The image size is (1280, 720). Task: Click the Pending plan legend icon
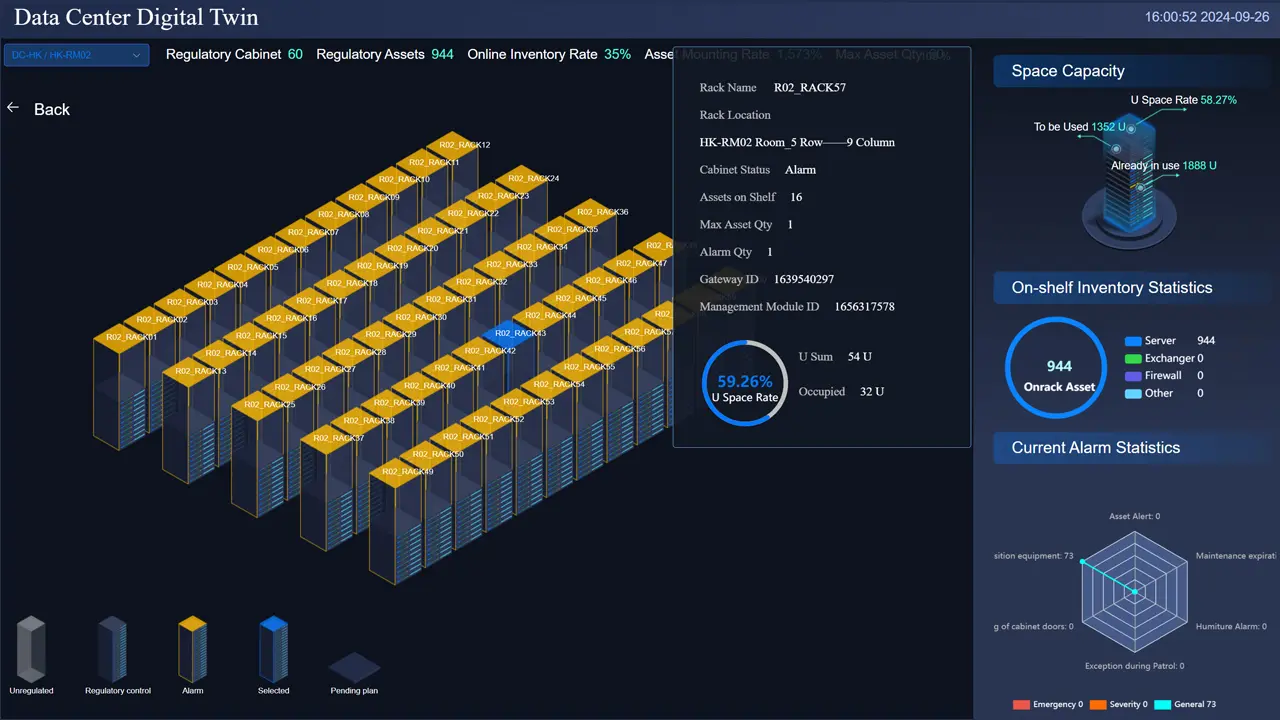(x=355, y=667)
